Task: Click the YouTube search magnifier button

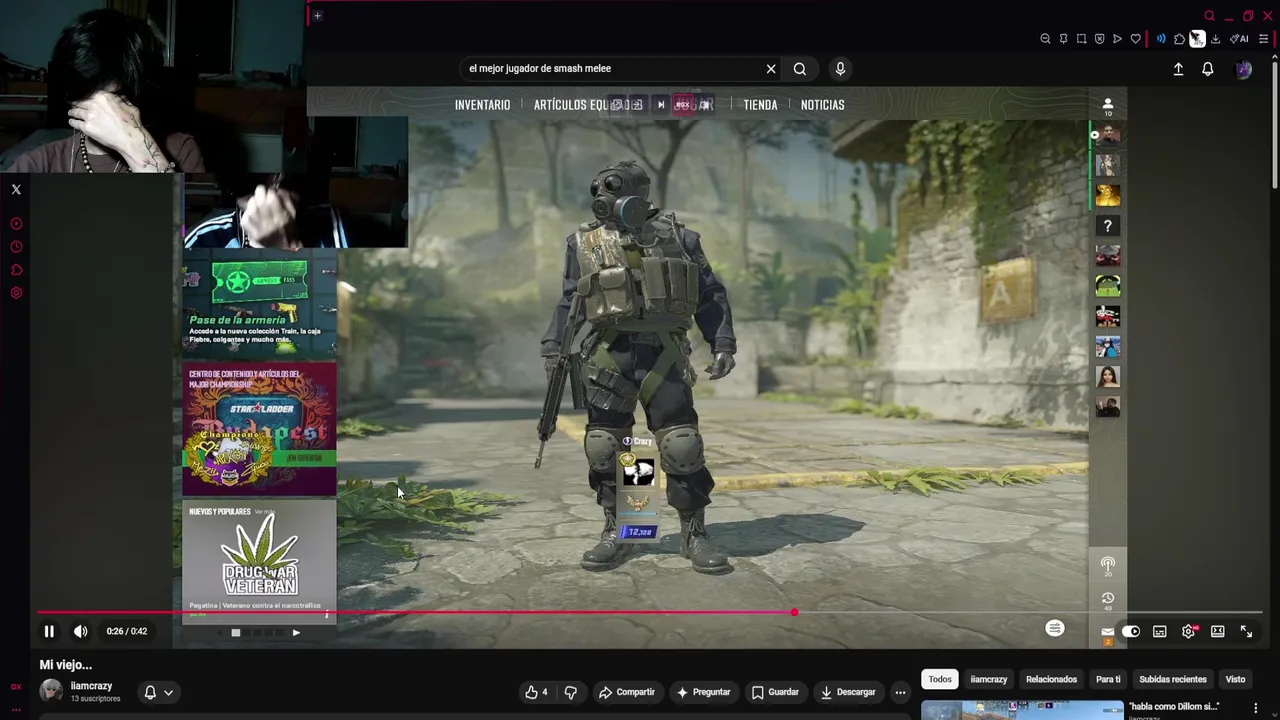Action: pyautogui.click(x=800, y=69)
